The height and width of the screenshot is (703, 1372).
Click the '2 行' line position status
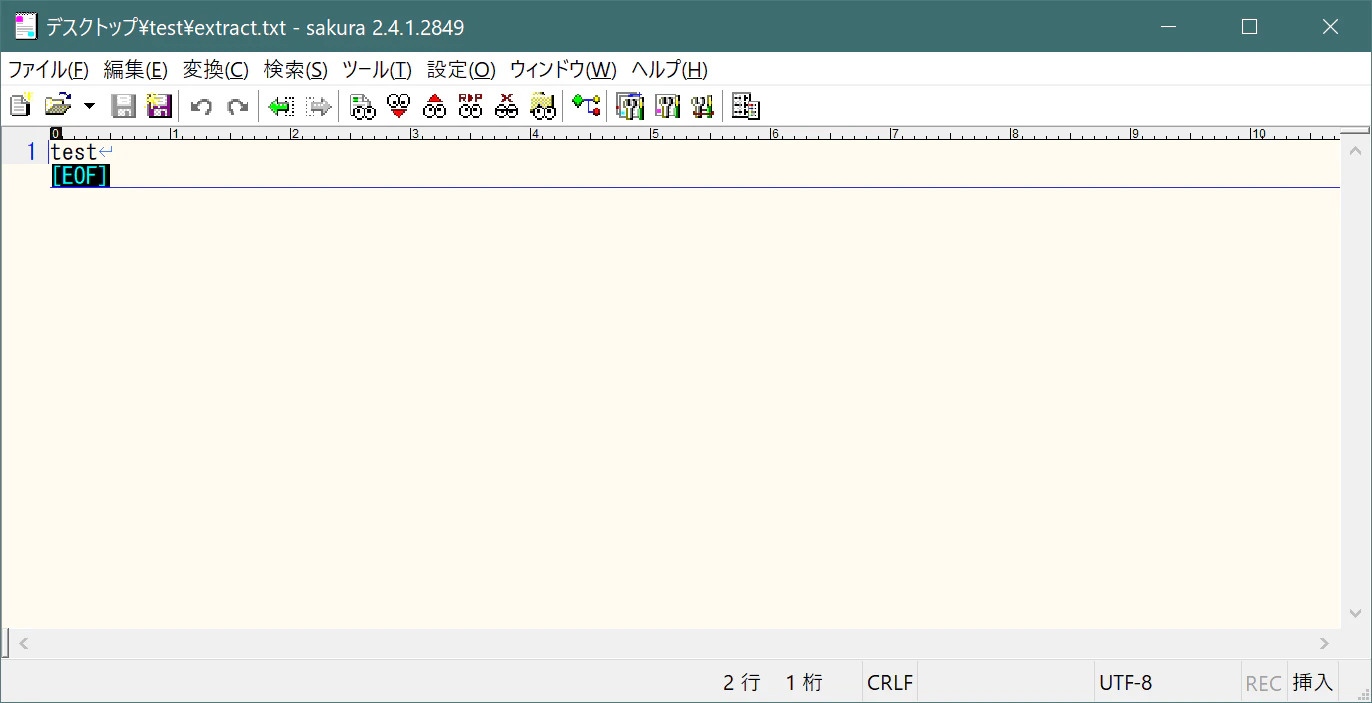[x=741, y=683]
